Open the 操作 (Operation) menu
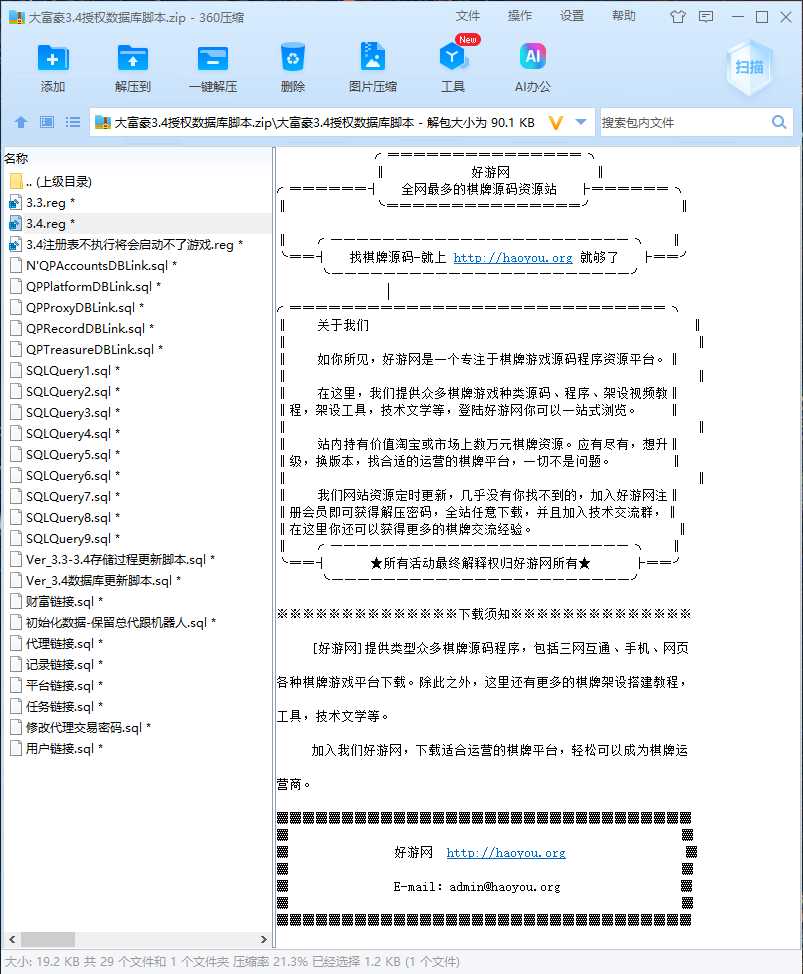 coord(520,16)
